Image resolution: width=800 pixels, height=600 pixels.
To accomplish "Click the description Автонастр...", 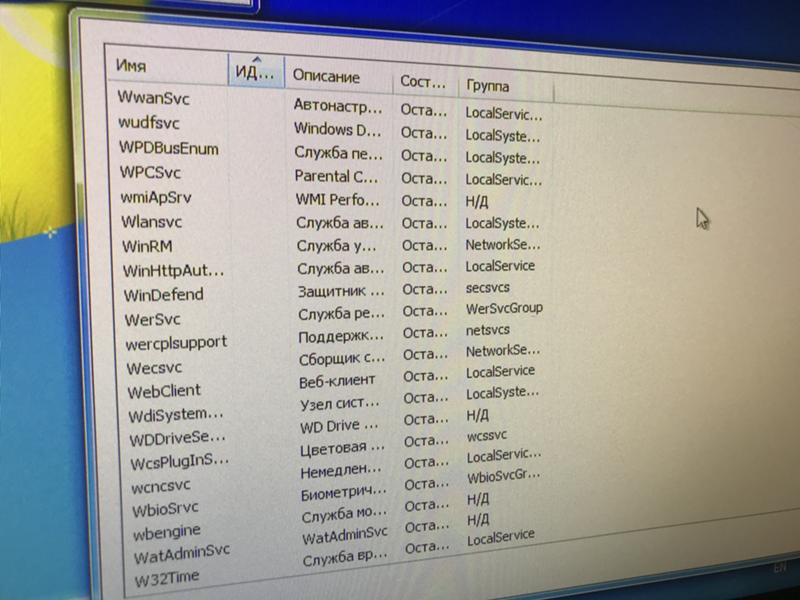I will tap(338, 106).
